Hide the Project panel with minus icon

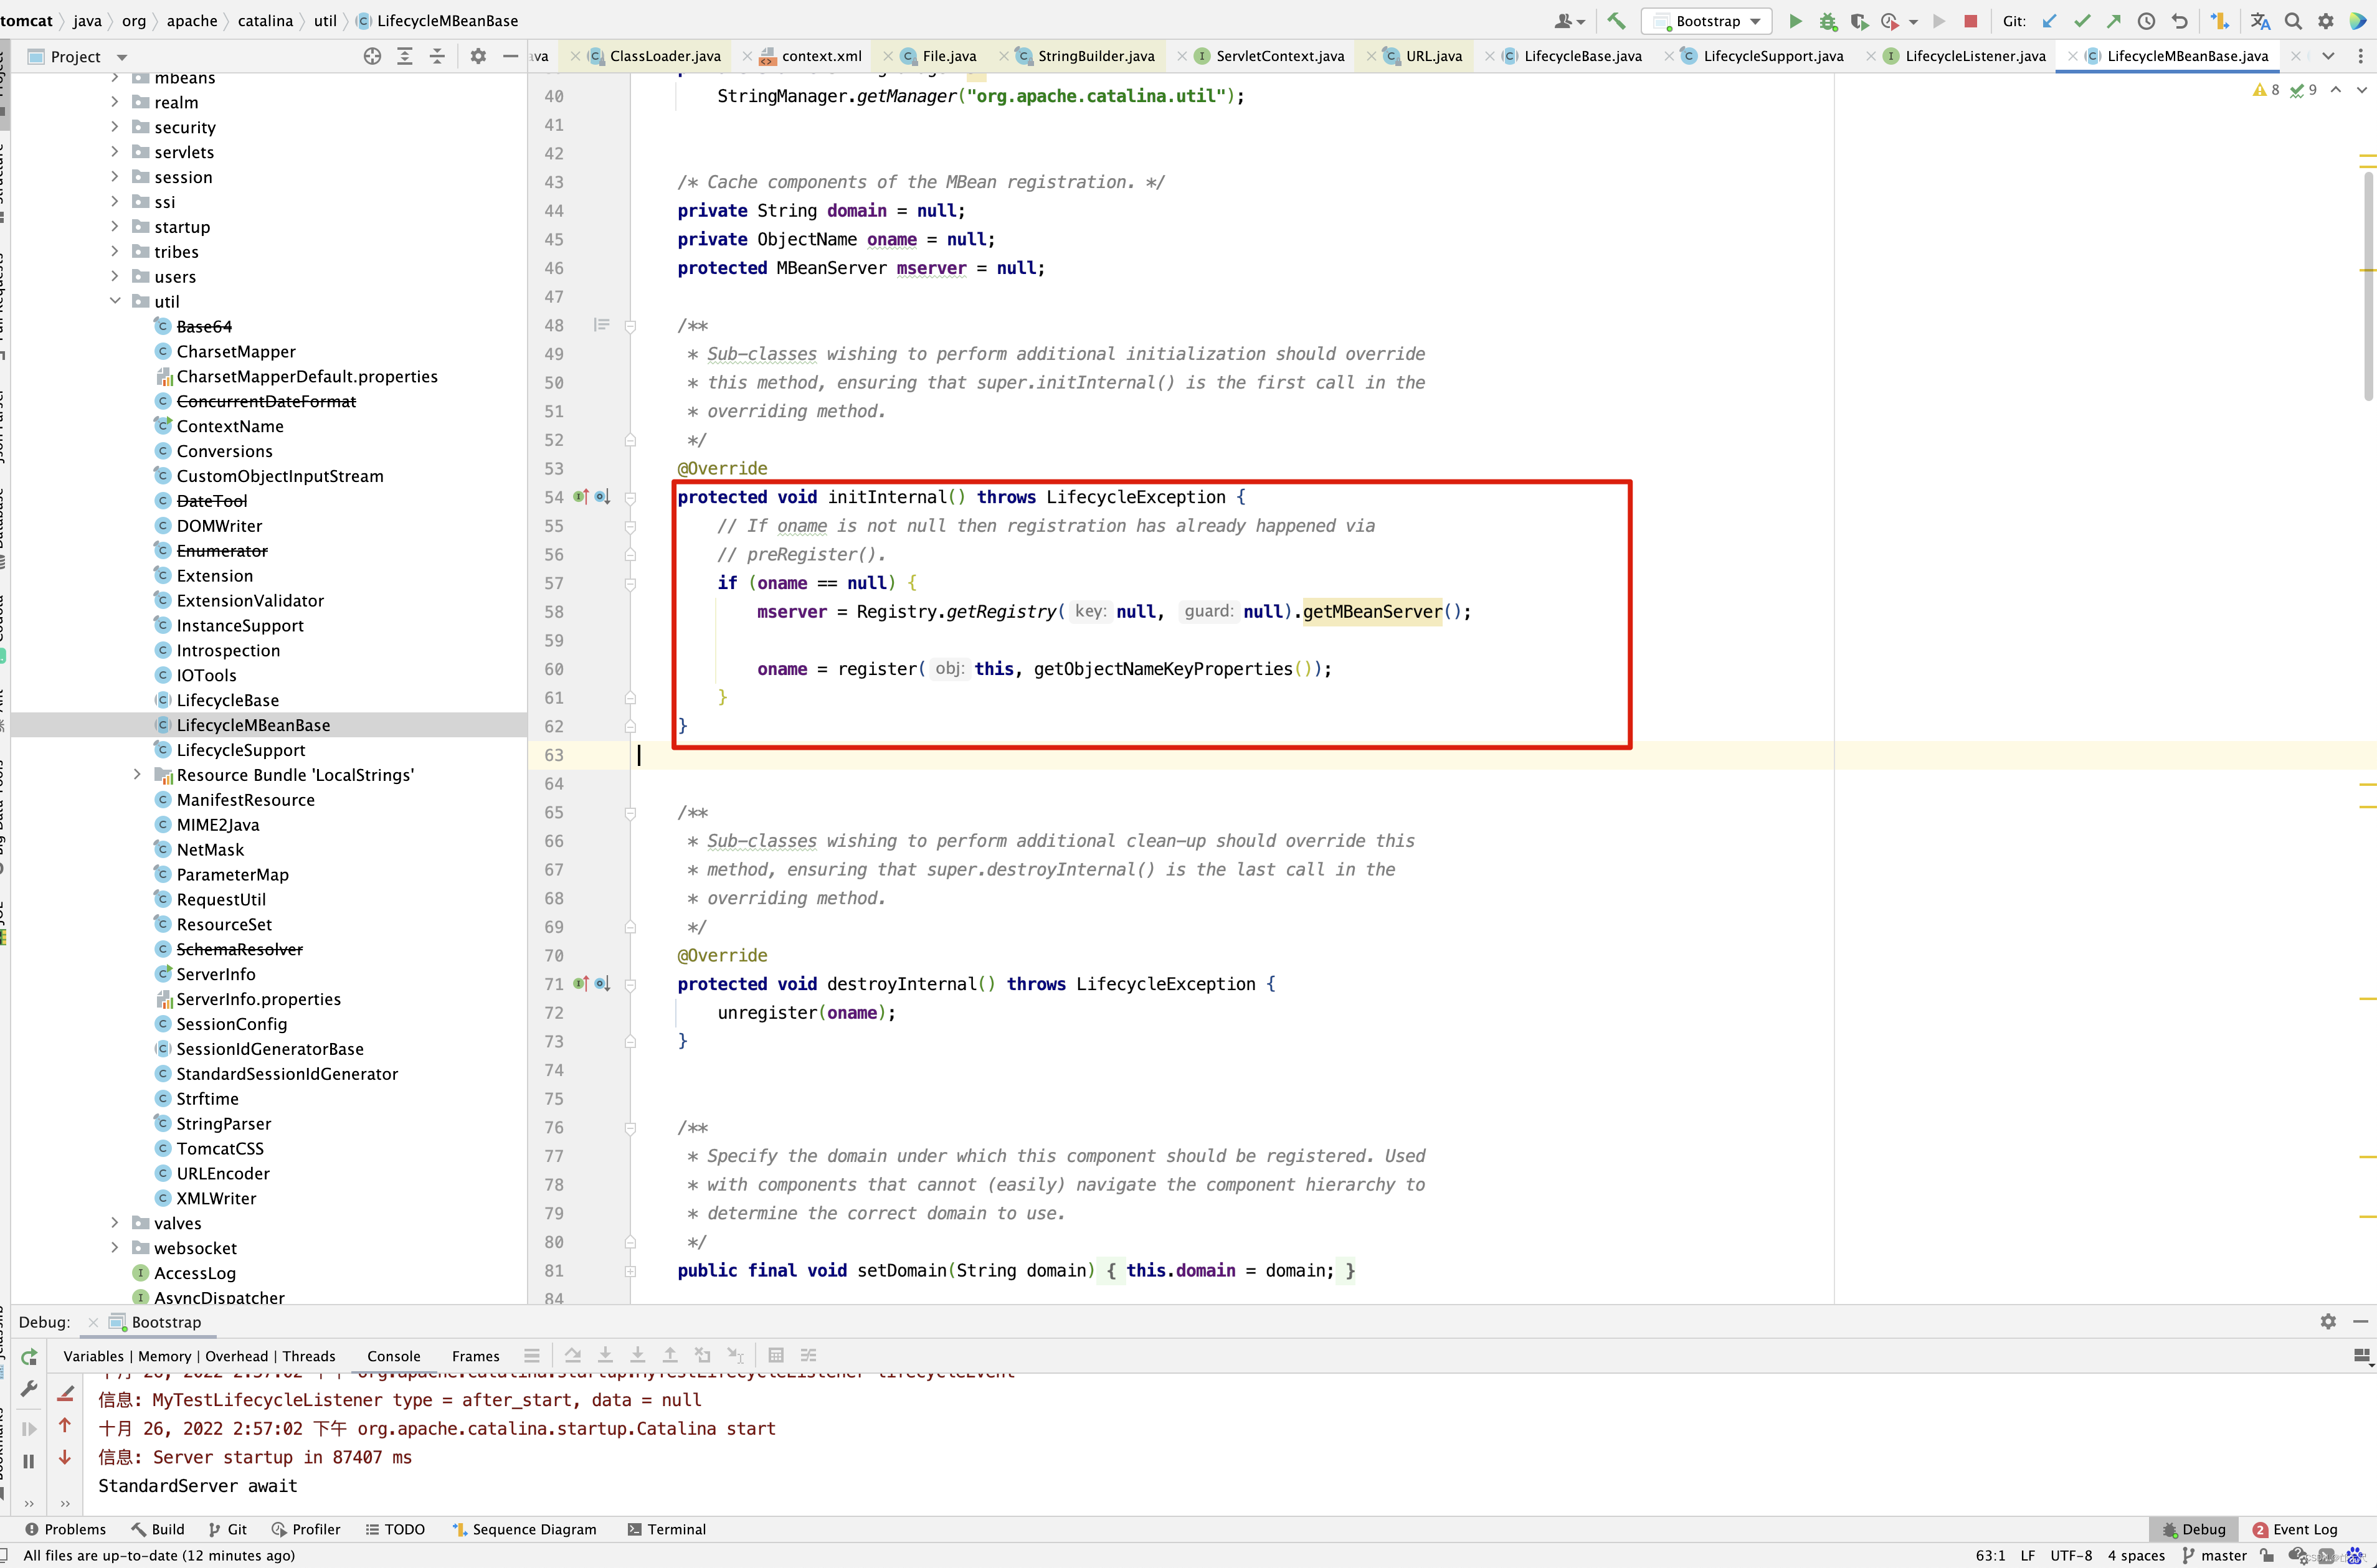point(510,56)
